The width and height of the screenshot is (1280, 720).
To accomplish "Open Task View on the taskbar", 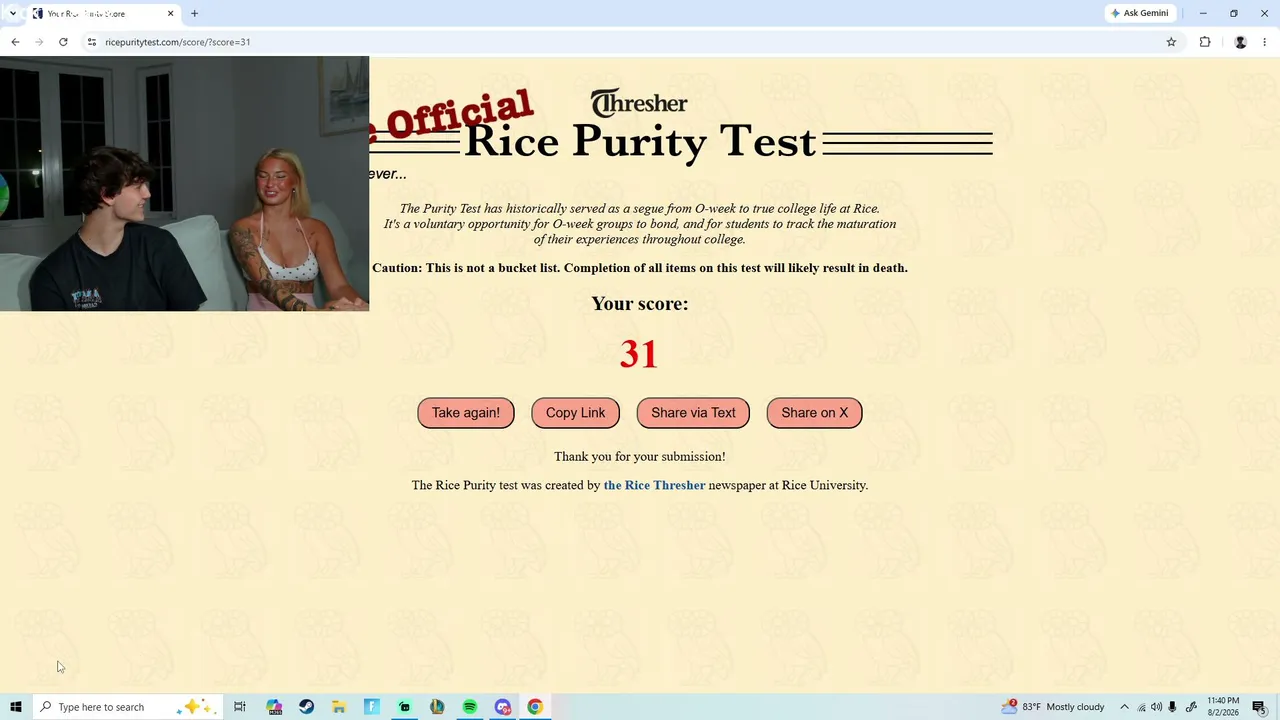I will pyautogui.click(x=240, y=707).
